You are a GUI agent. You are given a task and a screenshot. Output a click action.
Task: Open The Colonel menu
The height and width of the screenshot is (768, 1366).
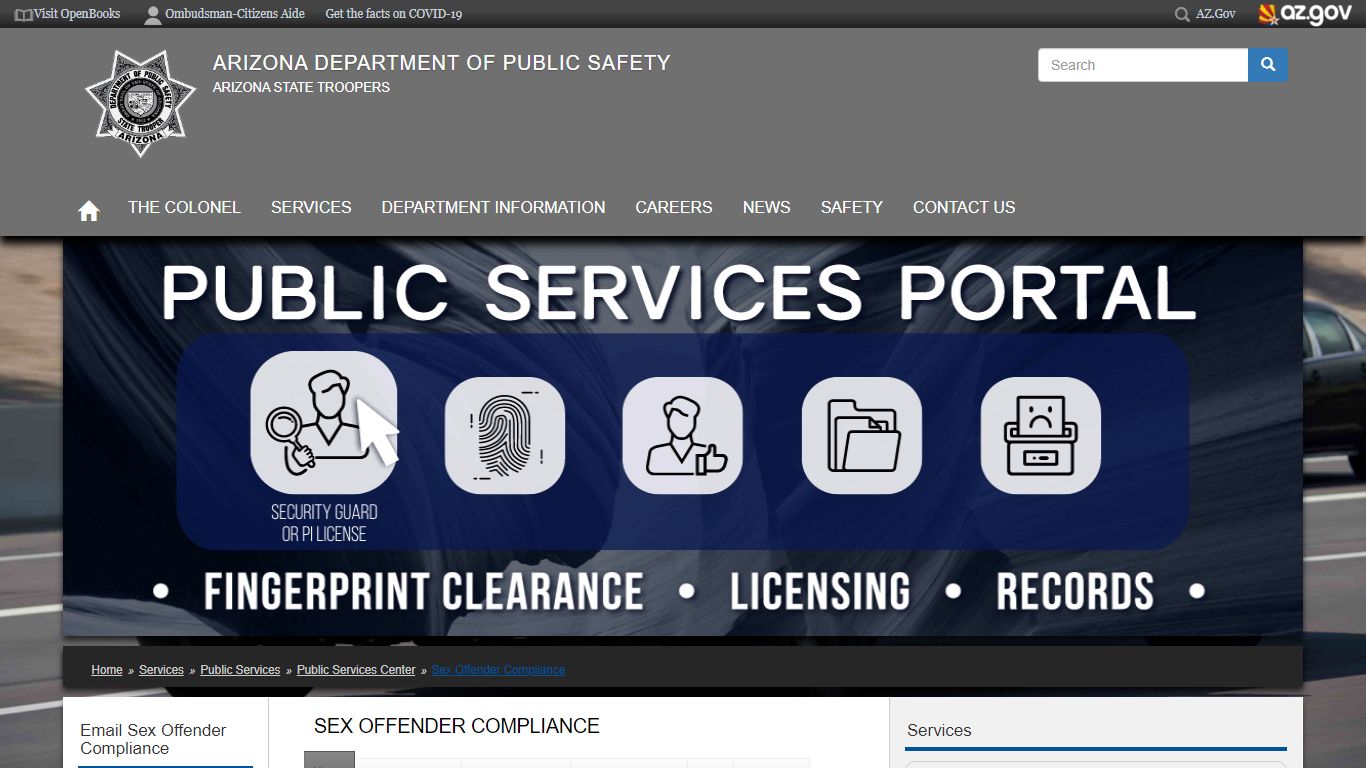[184, 207]
